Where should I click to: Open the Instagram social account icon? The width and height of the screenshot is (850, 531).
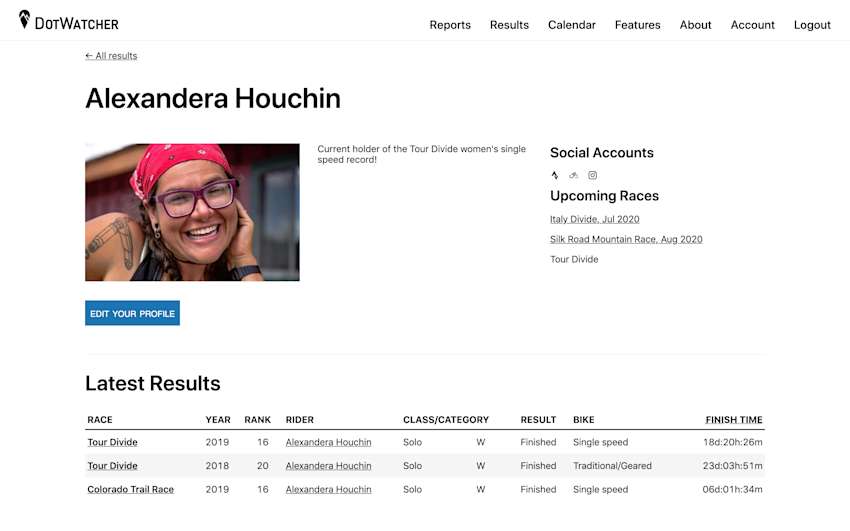pyautogui.click(x=593, y=175)
